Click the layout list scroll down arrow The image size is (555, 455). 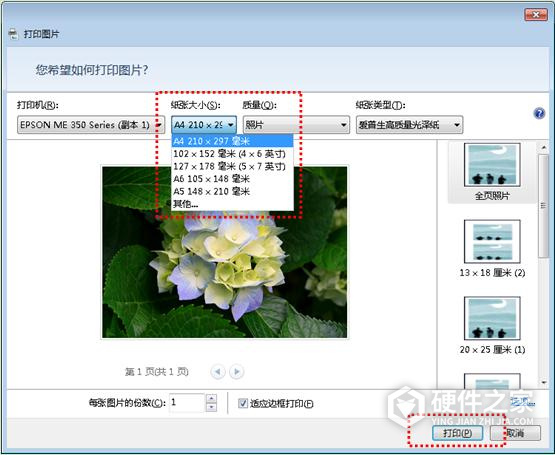[543, 382]
